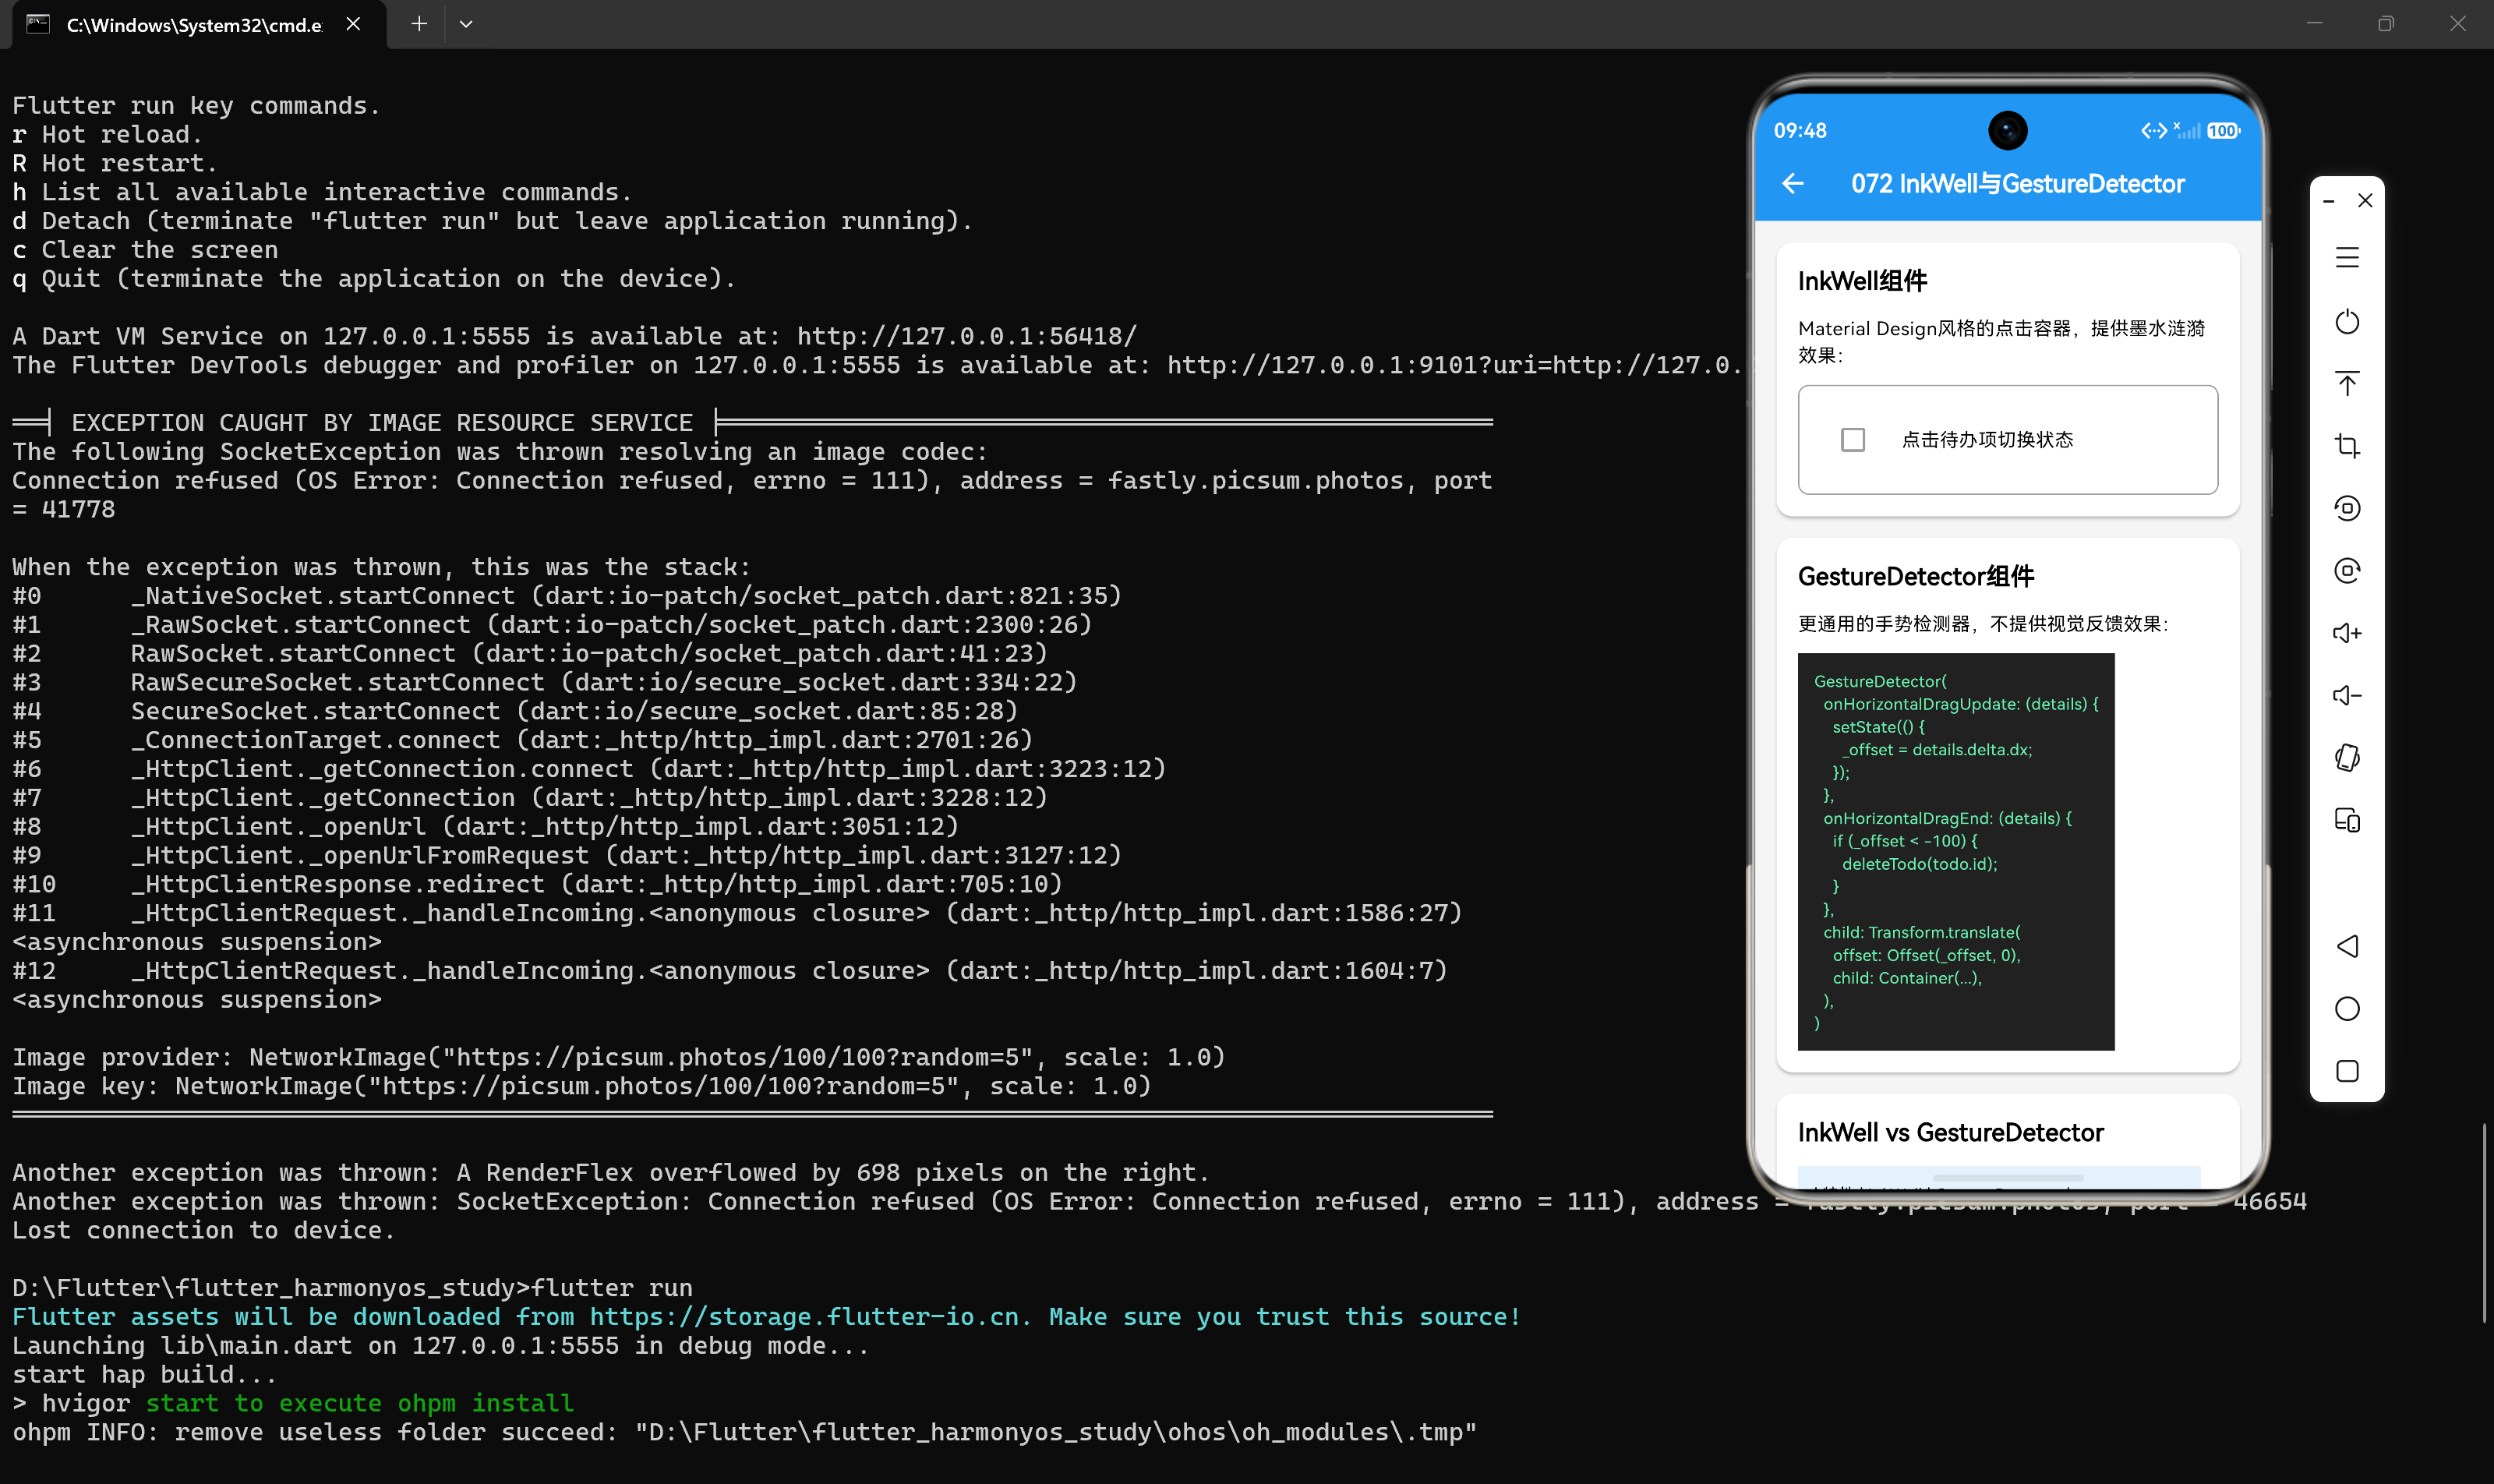Click the 'InkWell组件' card heading
The height and width of the screenshot is (1484, 2494).
point(1862,281)
